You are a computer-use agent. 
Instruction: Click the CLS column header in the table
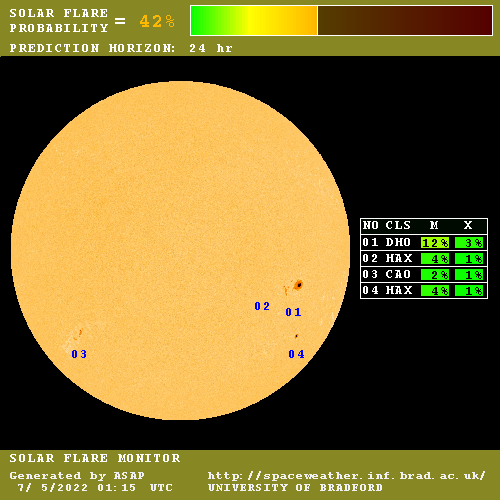tap(398, 225)
